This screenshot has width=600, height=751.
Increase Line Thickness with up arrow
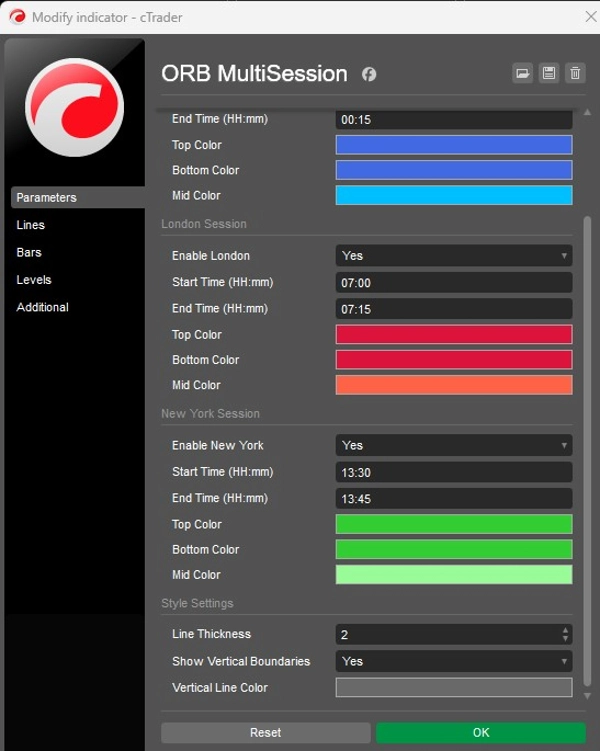click(x=566, y=630)
